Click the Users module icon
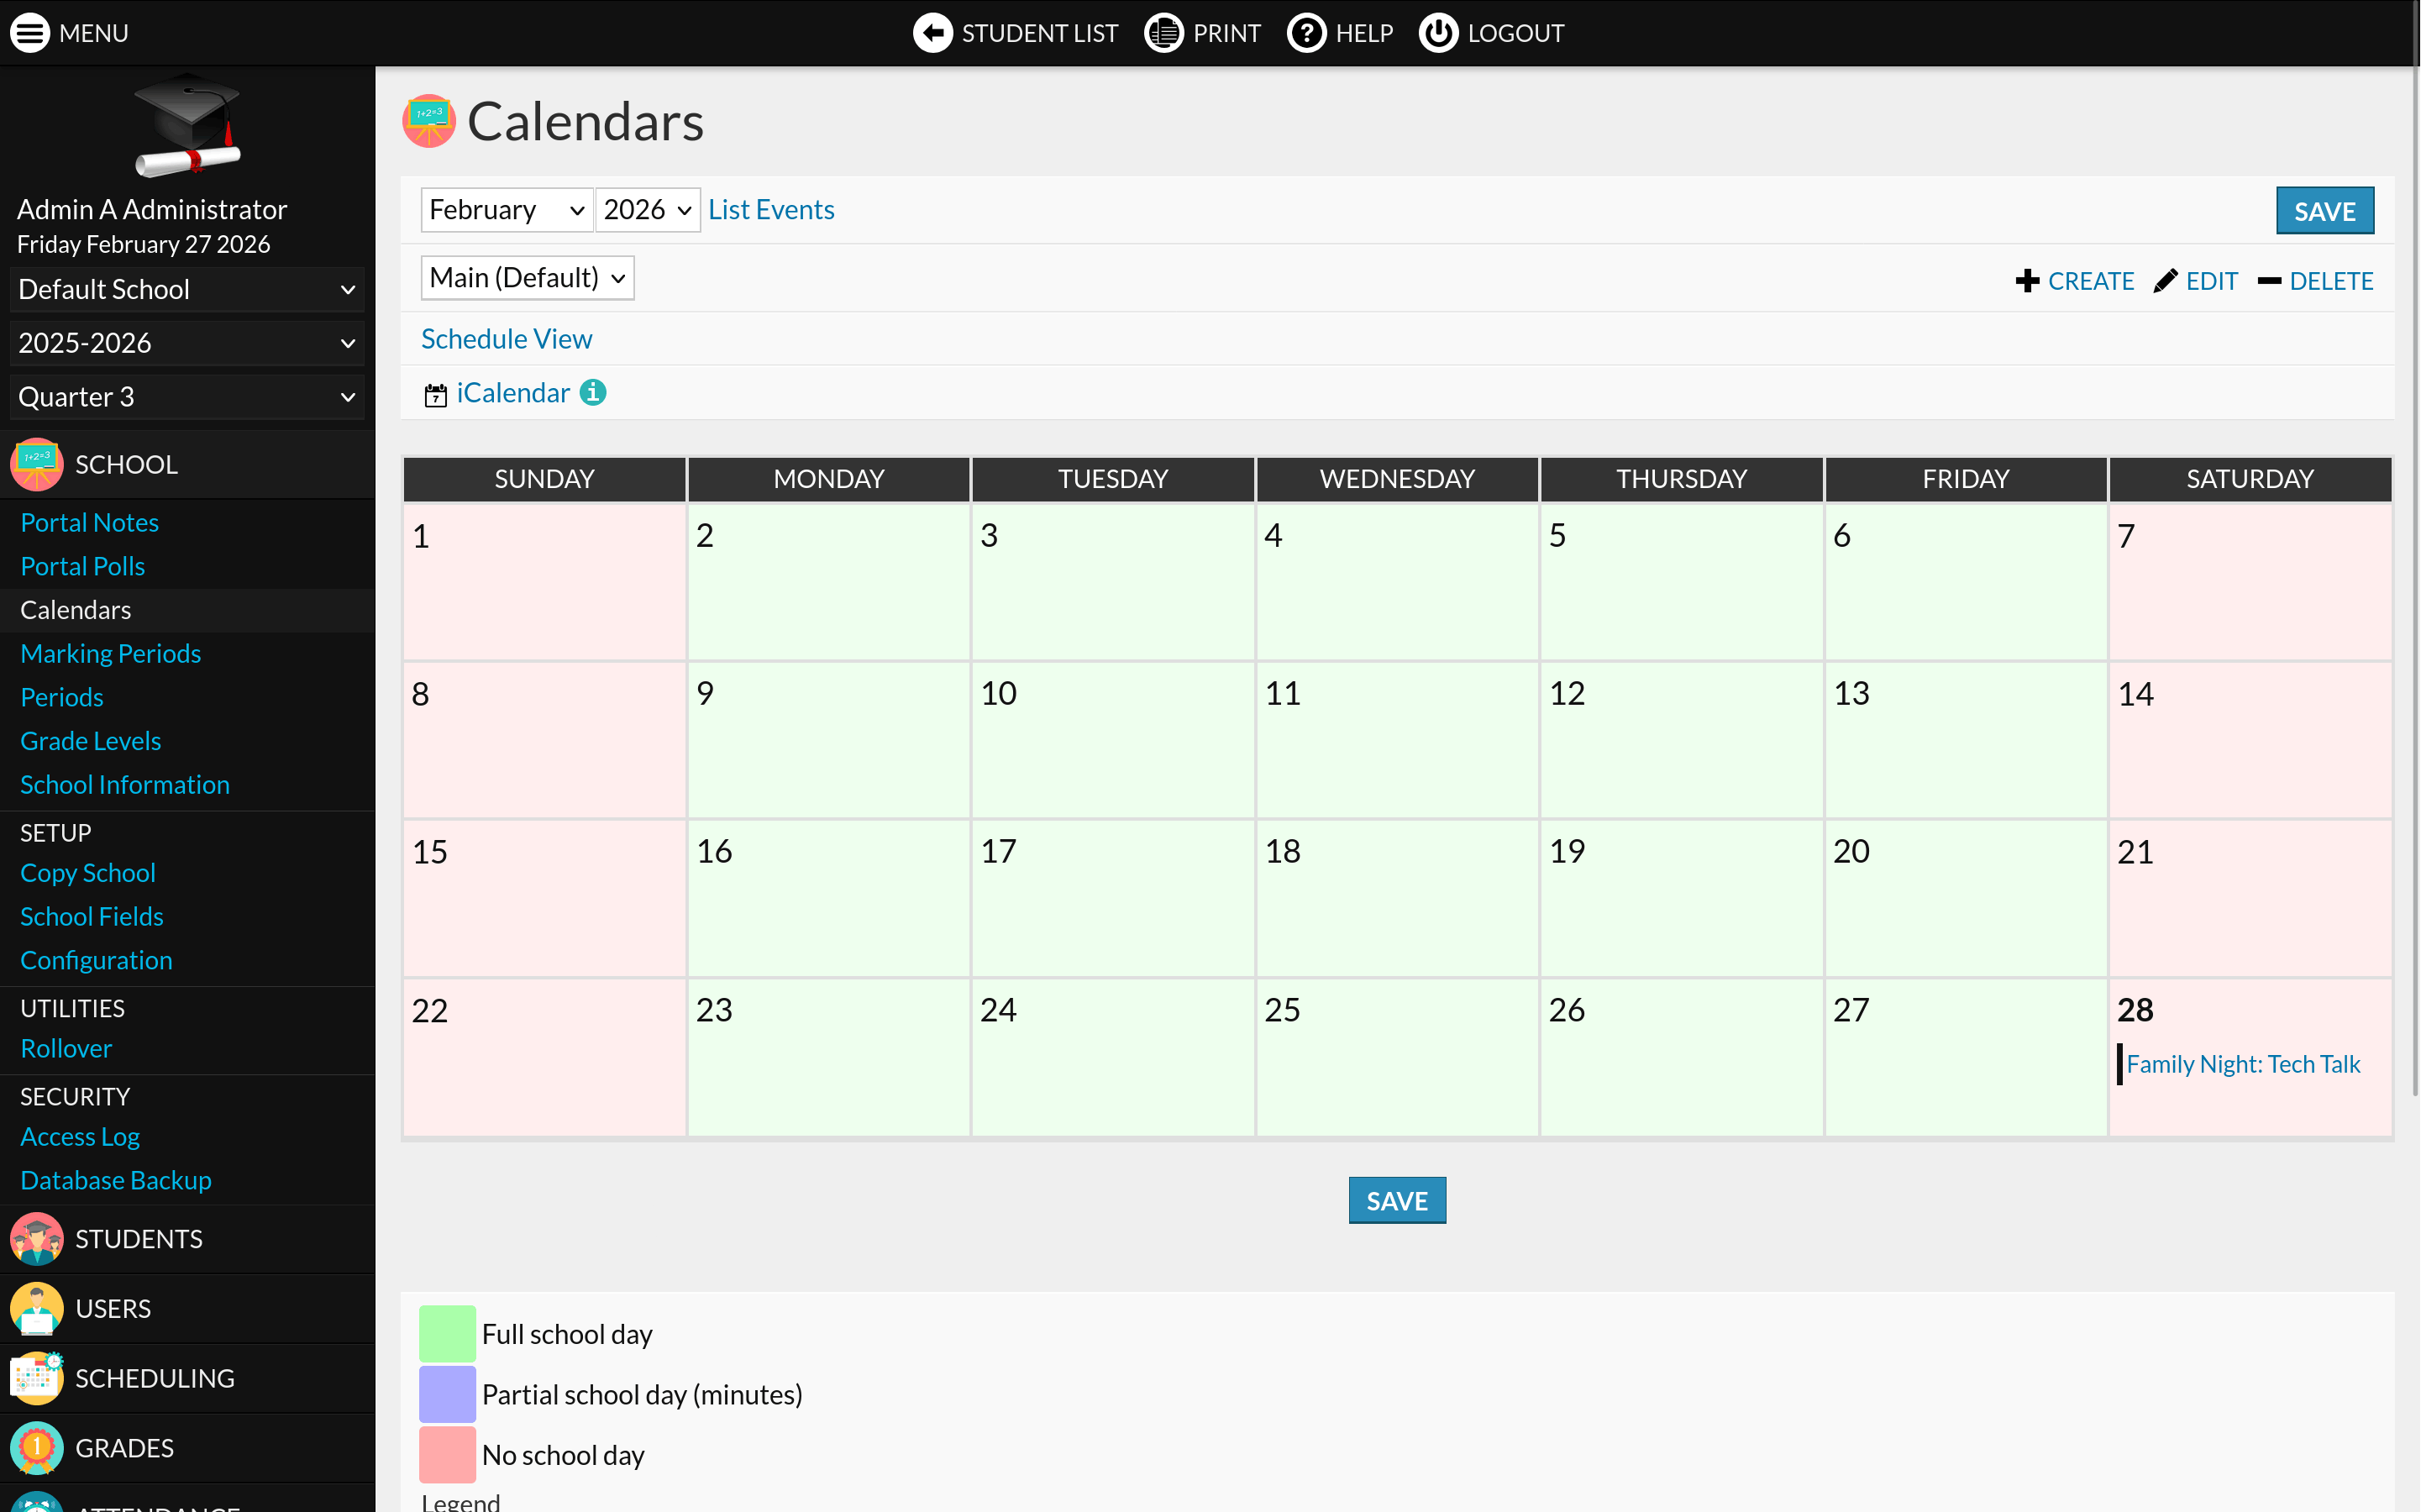2421x1512 pixels. [x=37, y=1309]
